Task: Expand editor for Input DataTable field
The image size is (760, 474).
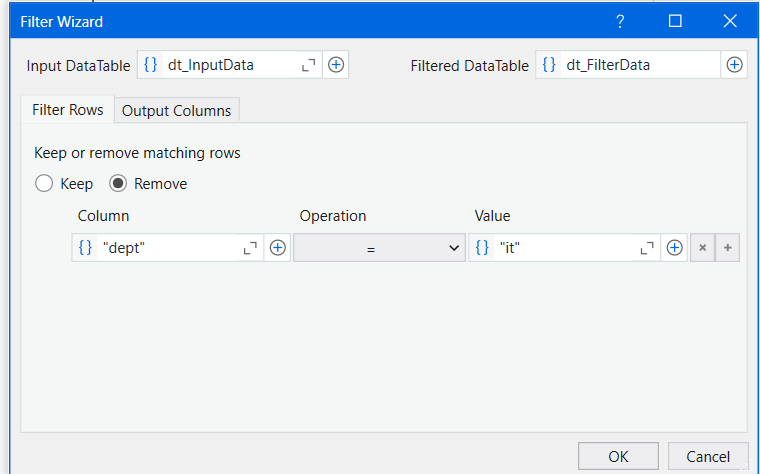Action: click(309, 65)
